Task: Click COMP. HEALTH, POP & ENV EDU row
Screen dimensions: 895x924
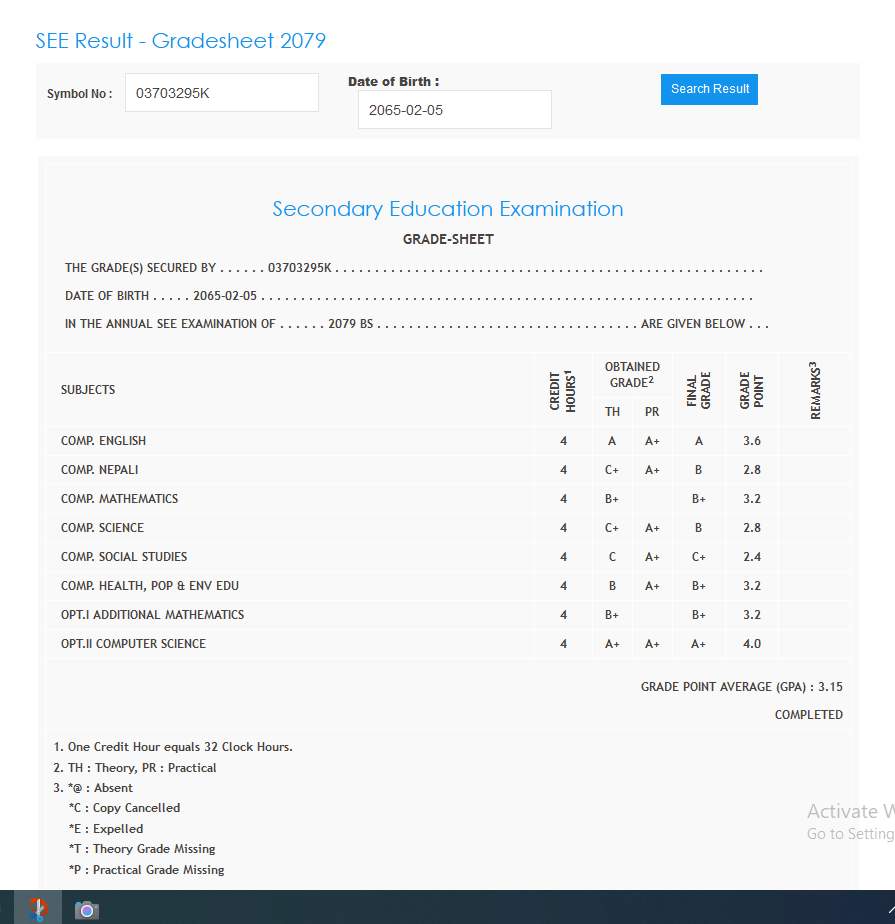Action: (x=150, y=586)
